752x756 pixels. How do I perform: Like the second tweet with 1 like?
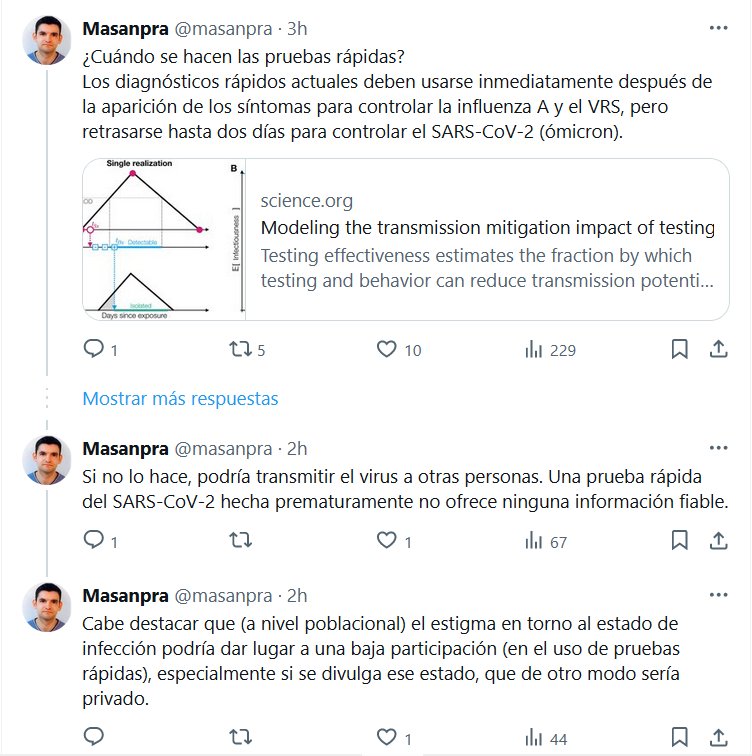[387, 541]
